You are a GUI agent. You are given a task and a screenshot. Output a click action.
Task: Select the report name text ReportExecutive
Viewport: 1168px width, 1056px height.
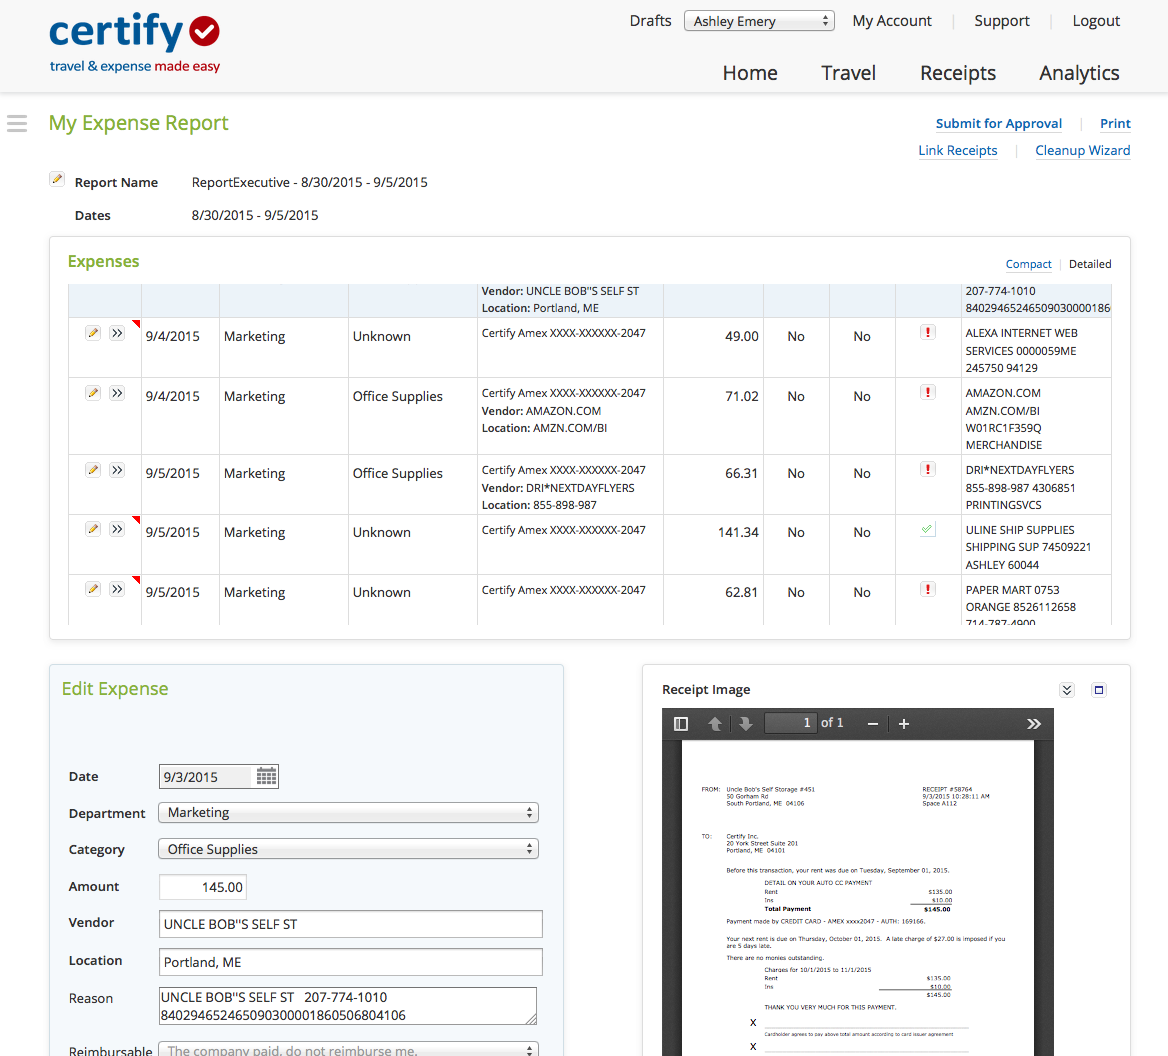pyautogui.click(x=241, y=182)
